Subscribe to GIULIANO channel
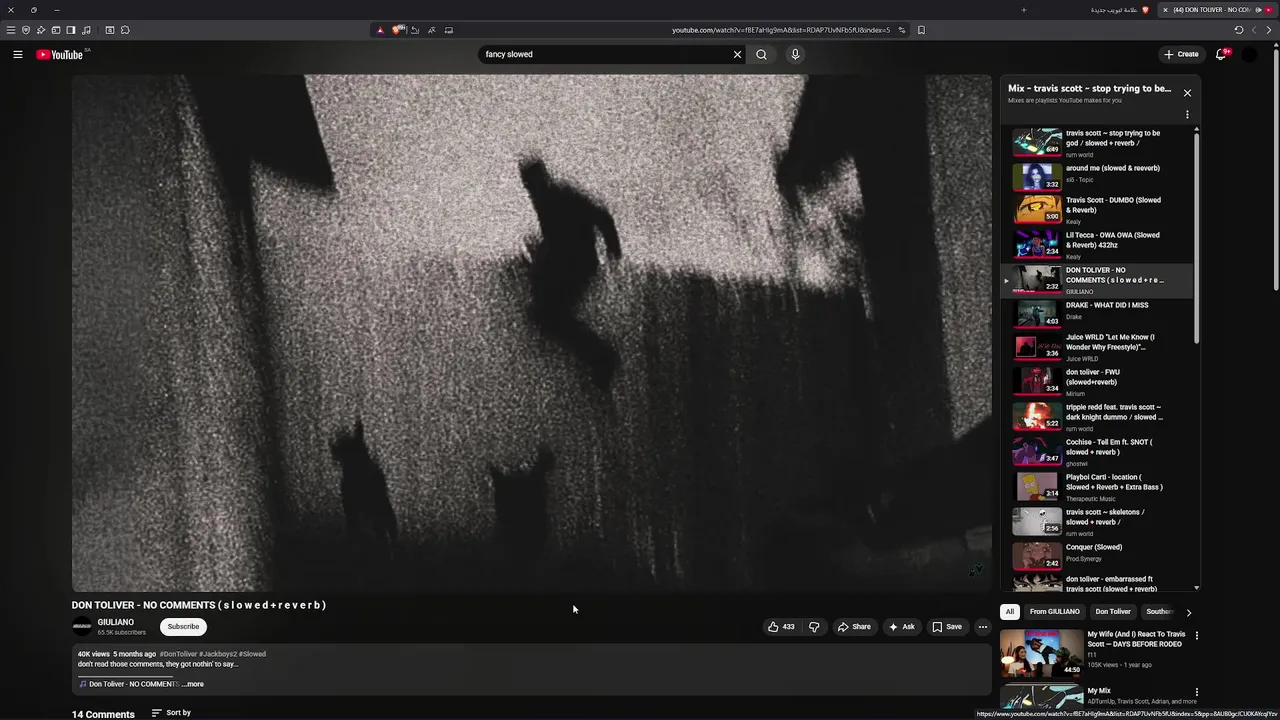The width and height of the screenshot is (1280, 720). [x=183, y=627]
